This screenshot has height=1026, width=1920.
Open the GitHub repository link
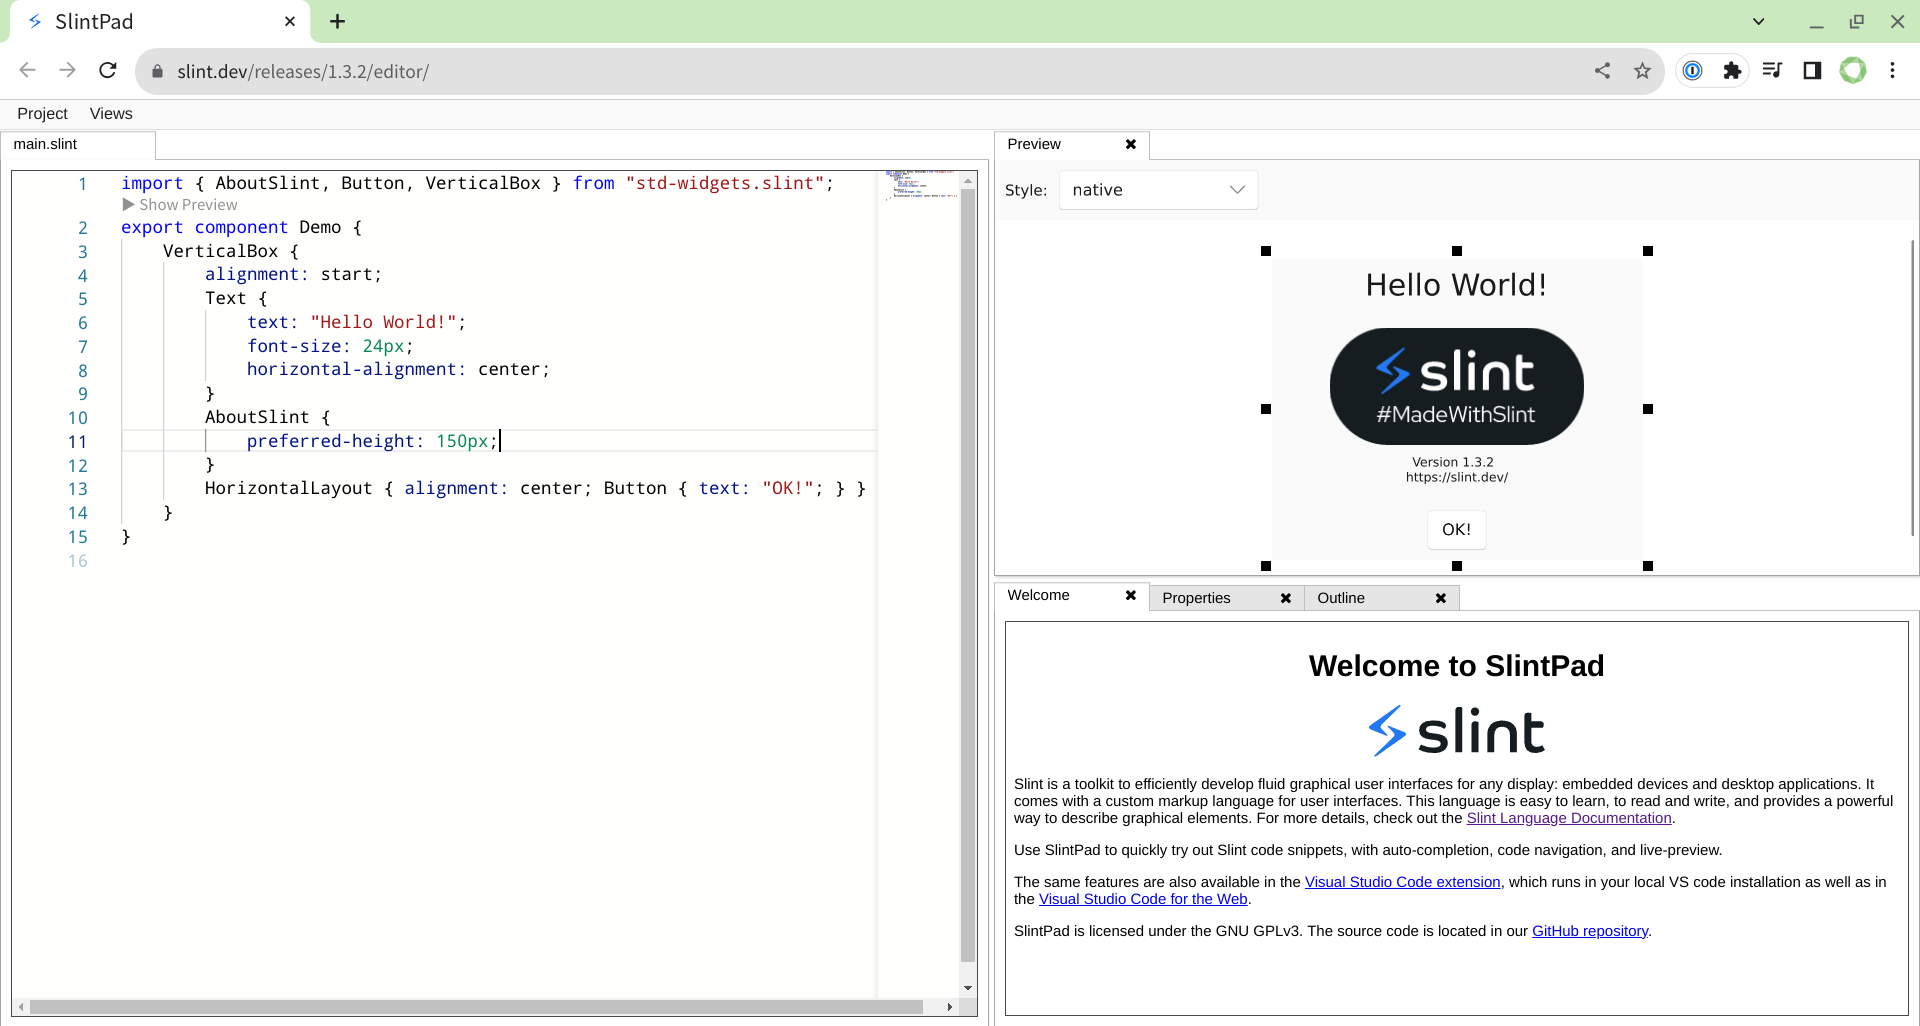click(x=1589, y=930)
